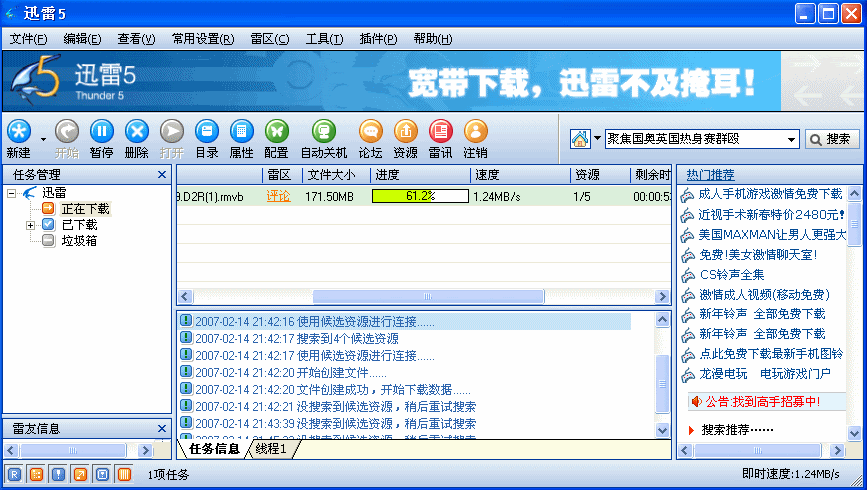Select 已下载 in the task tree
The width and height of the screenshot is (867, 490).
click(80, 225)
